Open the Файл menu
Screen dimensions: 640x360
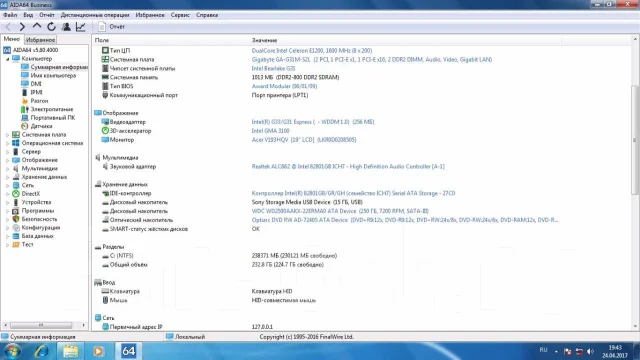[x=10, y=15]
